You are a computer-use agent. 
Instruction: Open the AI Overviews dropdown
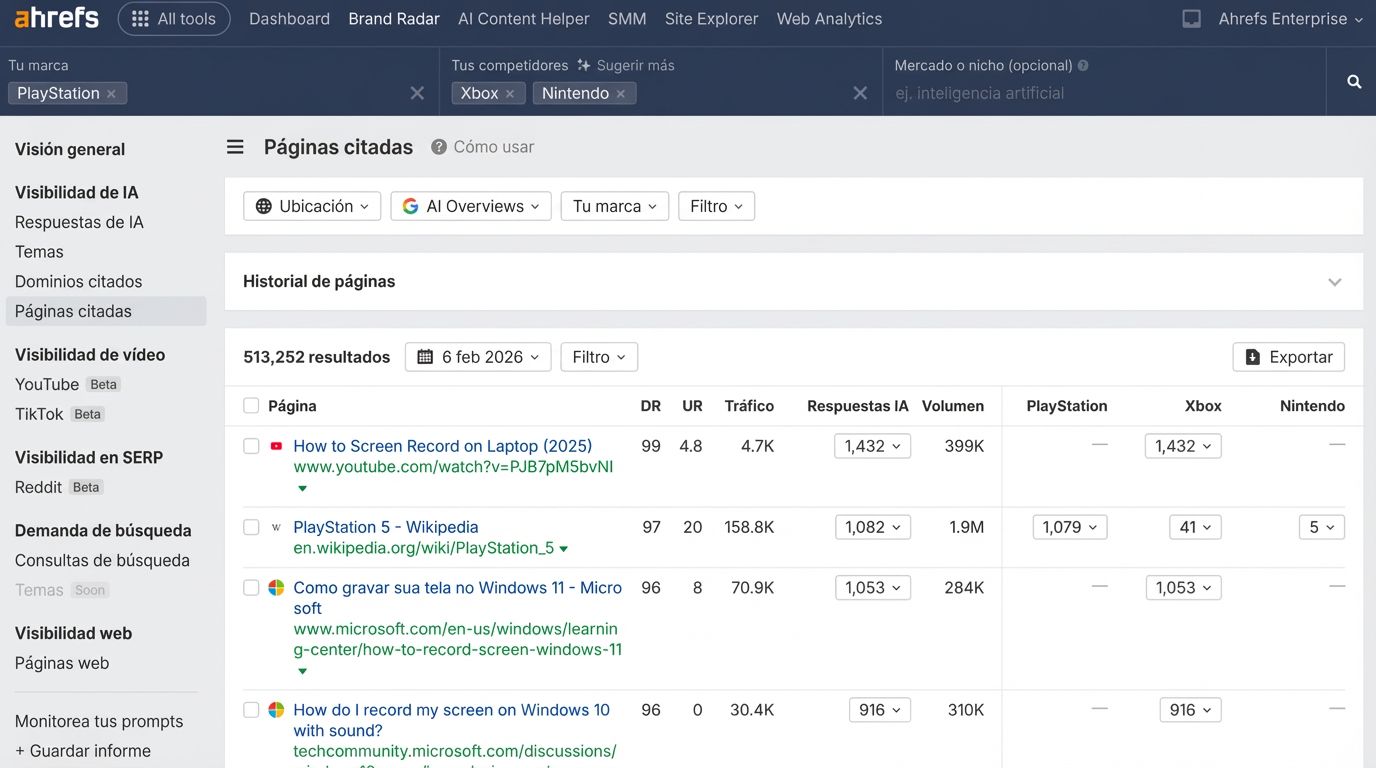point(470,206)
